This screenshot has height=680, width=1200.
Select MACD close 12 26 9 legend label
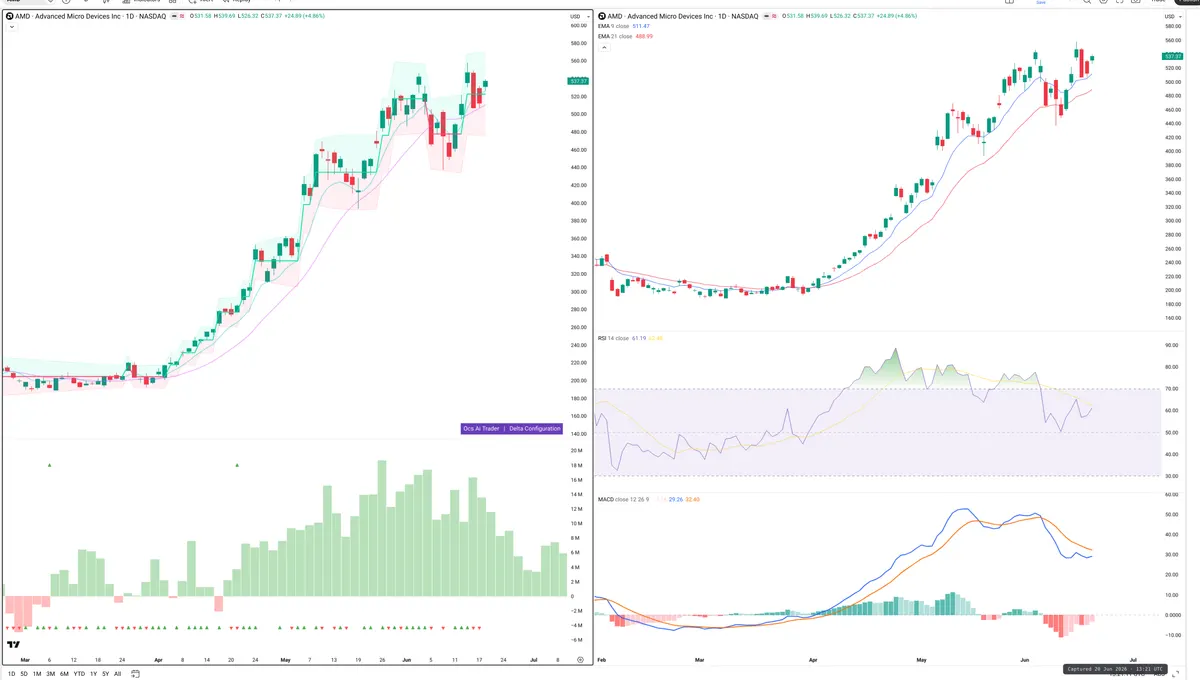(x=625, y=498)
